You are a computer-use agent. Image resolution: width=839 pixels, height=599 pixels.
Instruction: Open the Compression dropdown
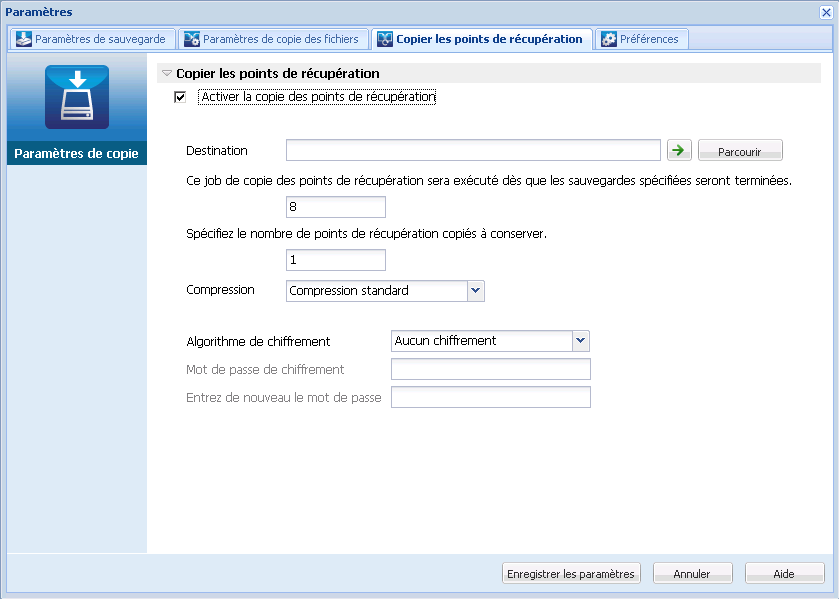click(476, 291)
